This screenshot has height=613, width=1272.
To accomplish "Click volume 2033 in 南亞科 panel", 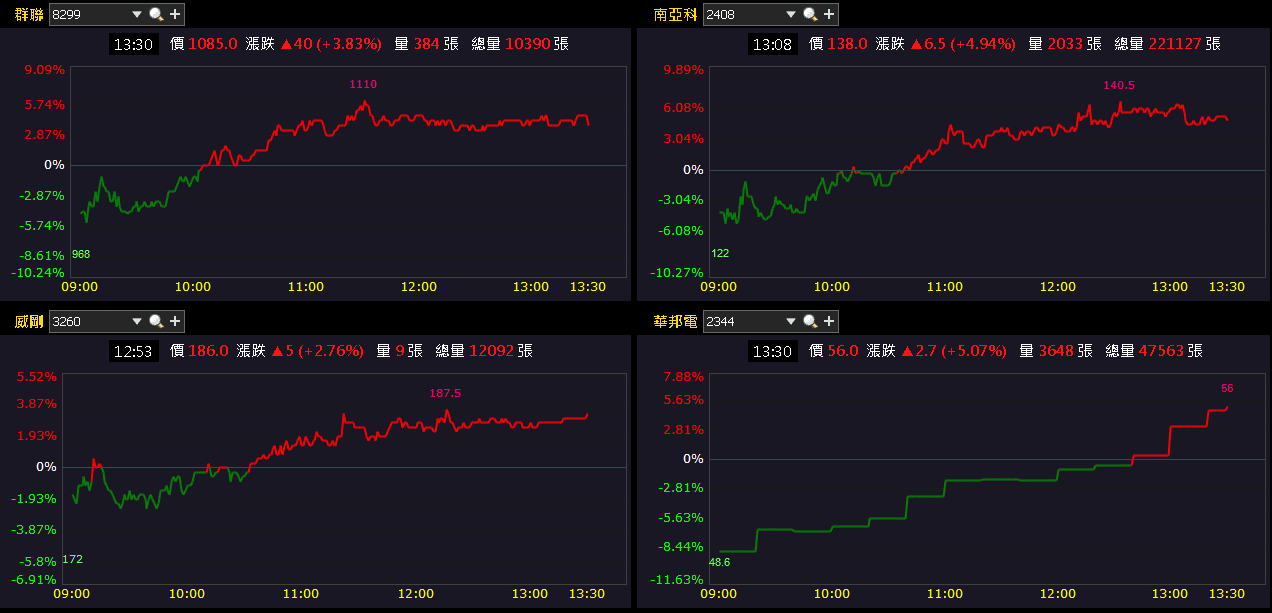I will tap(1065, 44).
